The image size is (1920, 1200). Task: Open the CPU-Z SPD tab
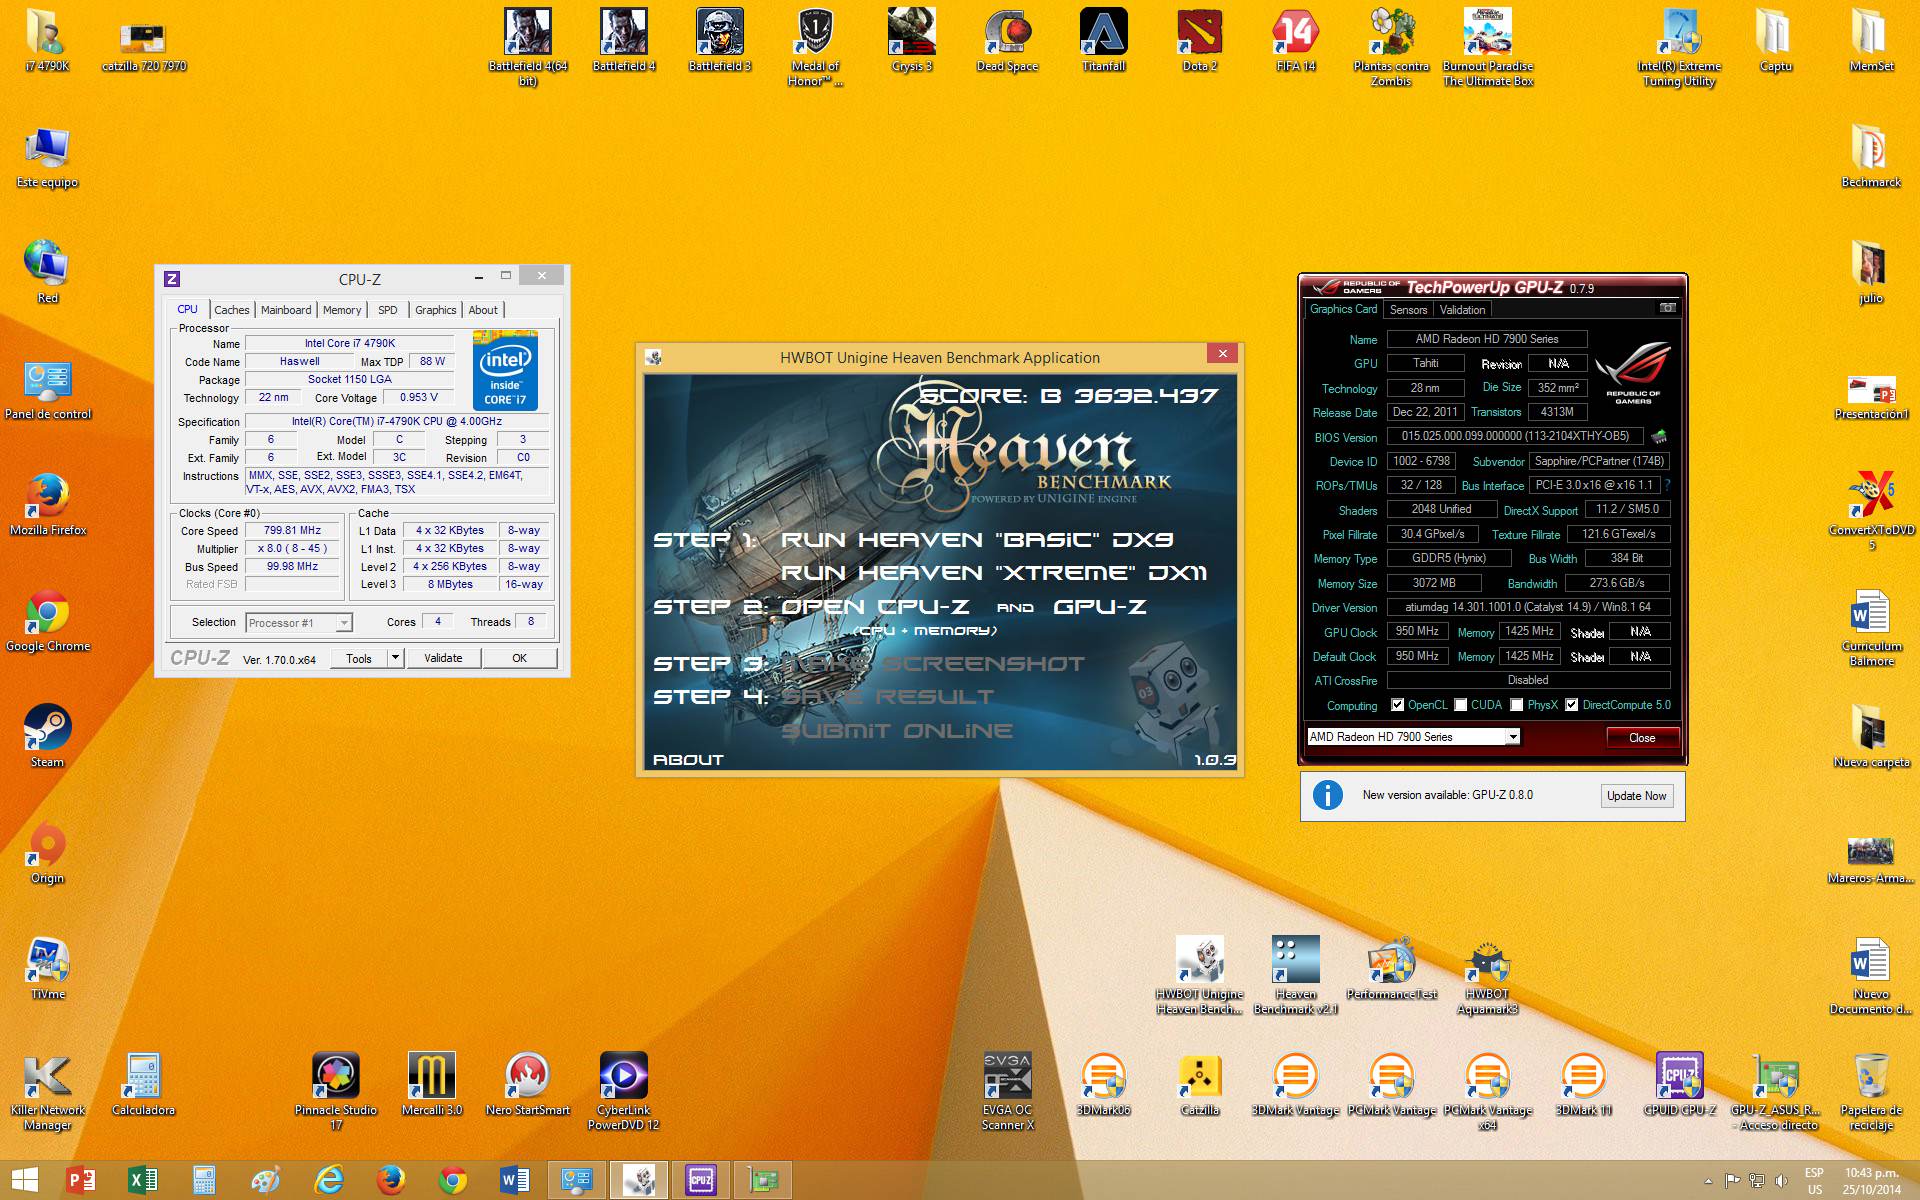point(388,310)
